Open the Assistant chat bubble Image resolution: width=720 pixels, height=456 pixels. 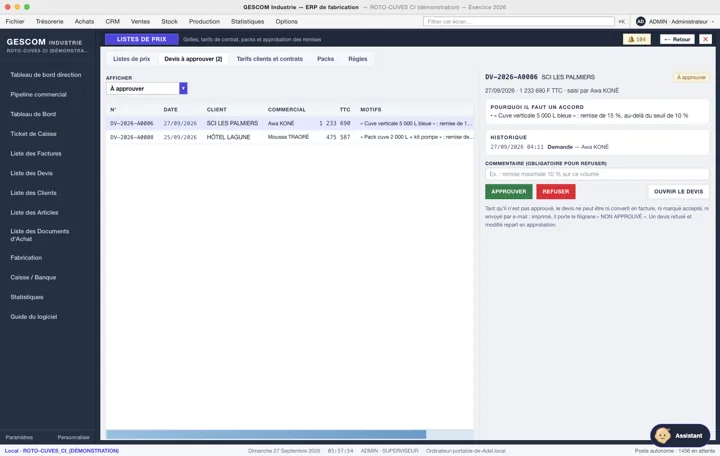click(x=680, y=435)
